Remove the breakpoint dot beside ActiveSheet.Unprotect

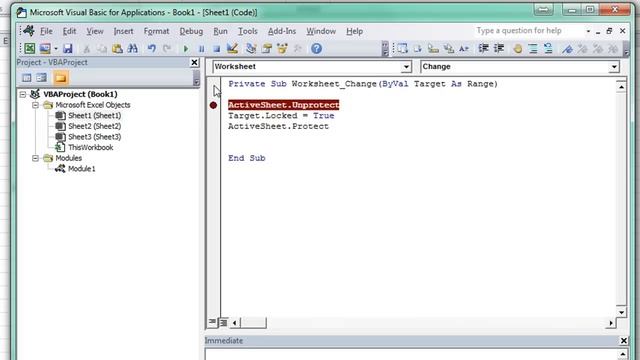tap(213, 105)
